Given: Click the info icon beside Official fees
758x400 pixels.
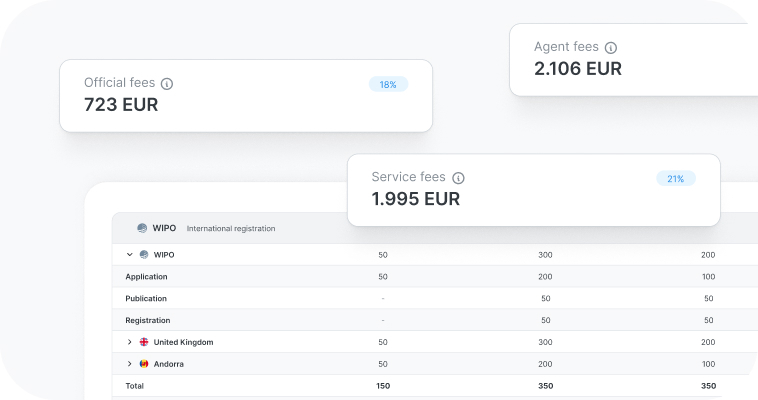Looking at the screenshot, I should pos(167,84).
